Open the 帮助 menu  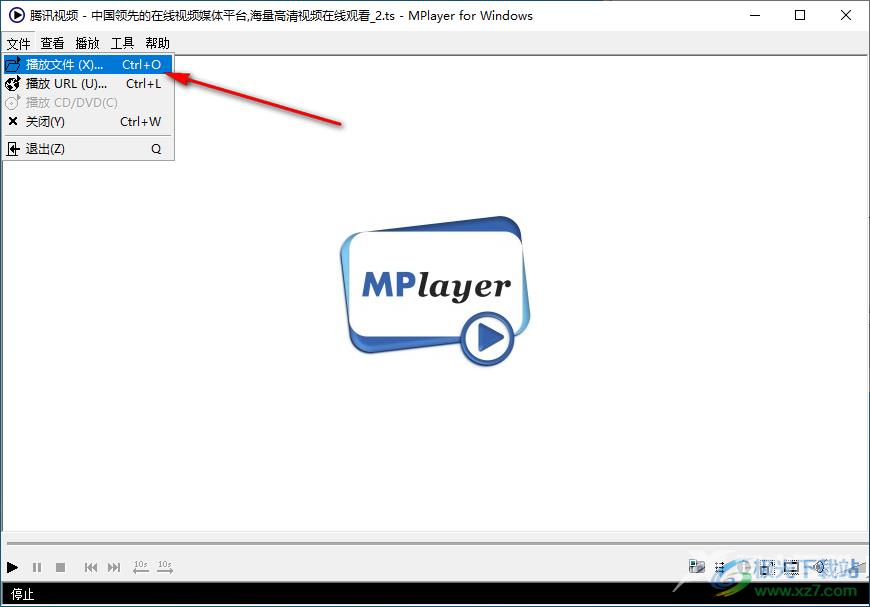(158, 43)
